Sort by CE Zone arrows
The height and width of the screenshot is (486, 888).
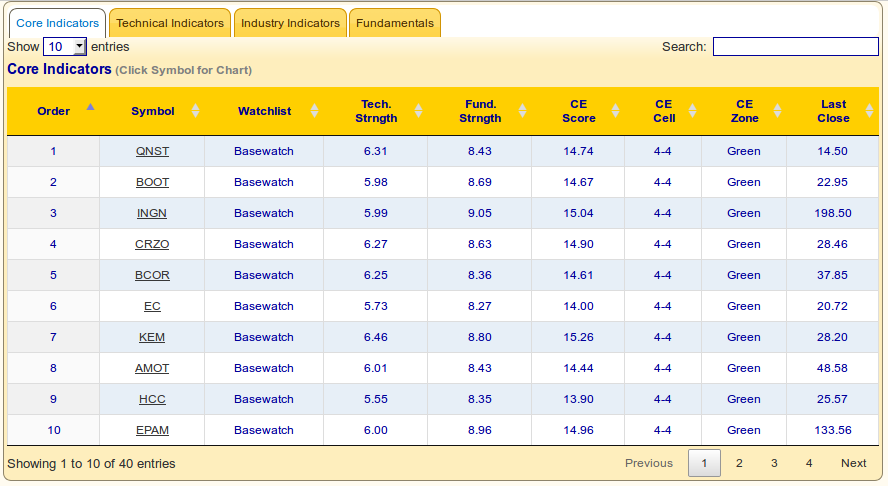tap(778, 110)
